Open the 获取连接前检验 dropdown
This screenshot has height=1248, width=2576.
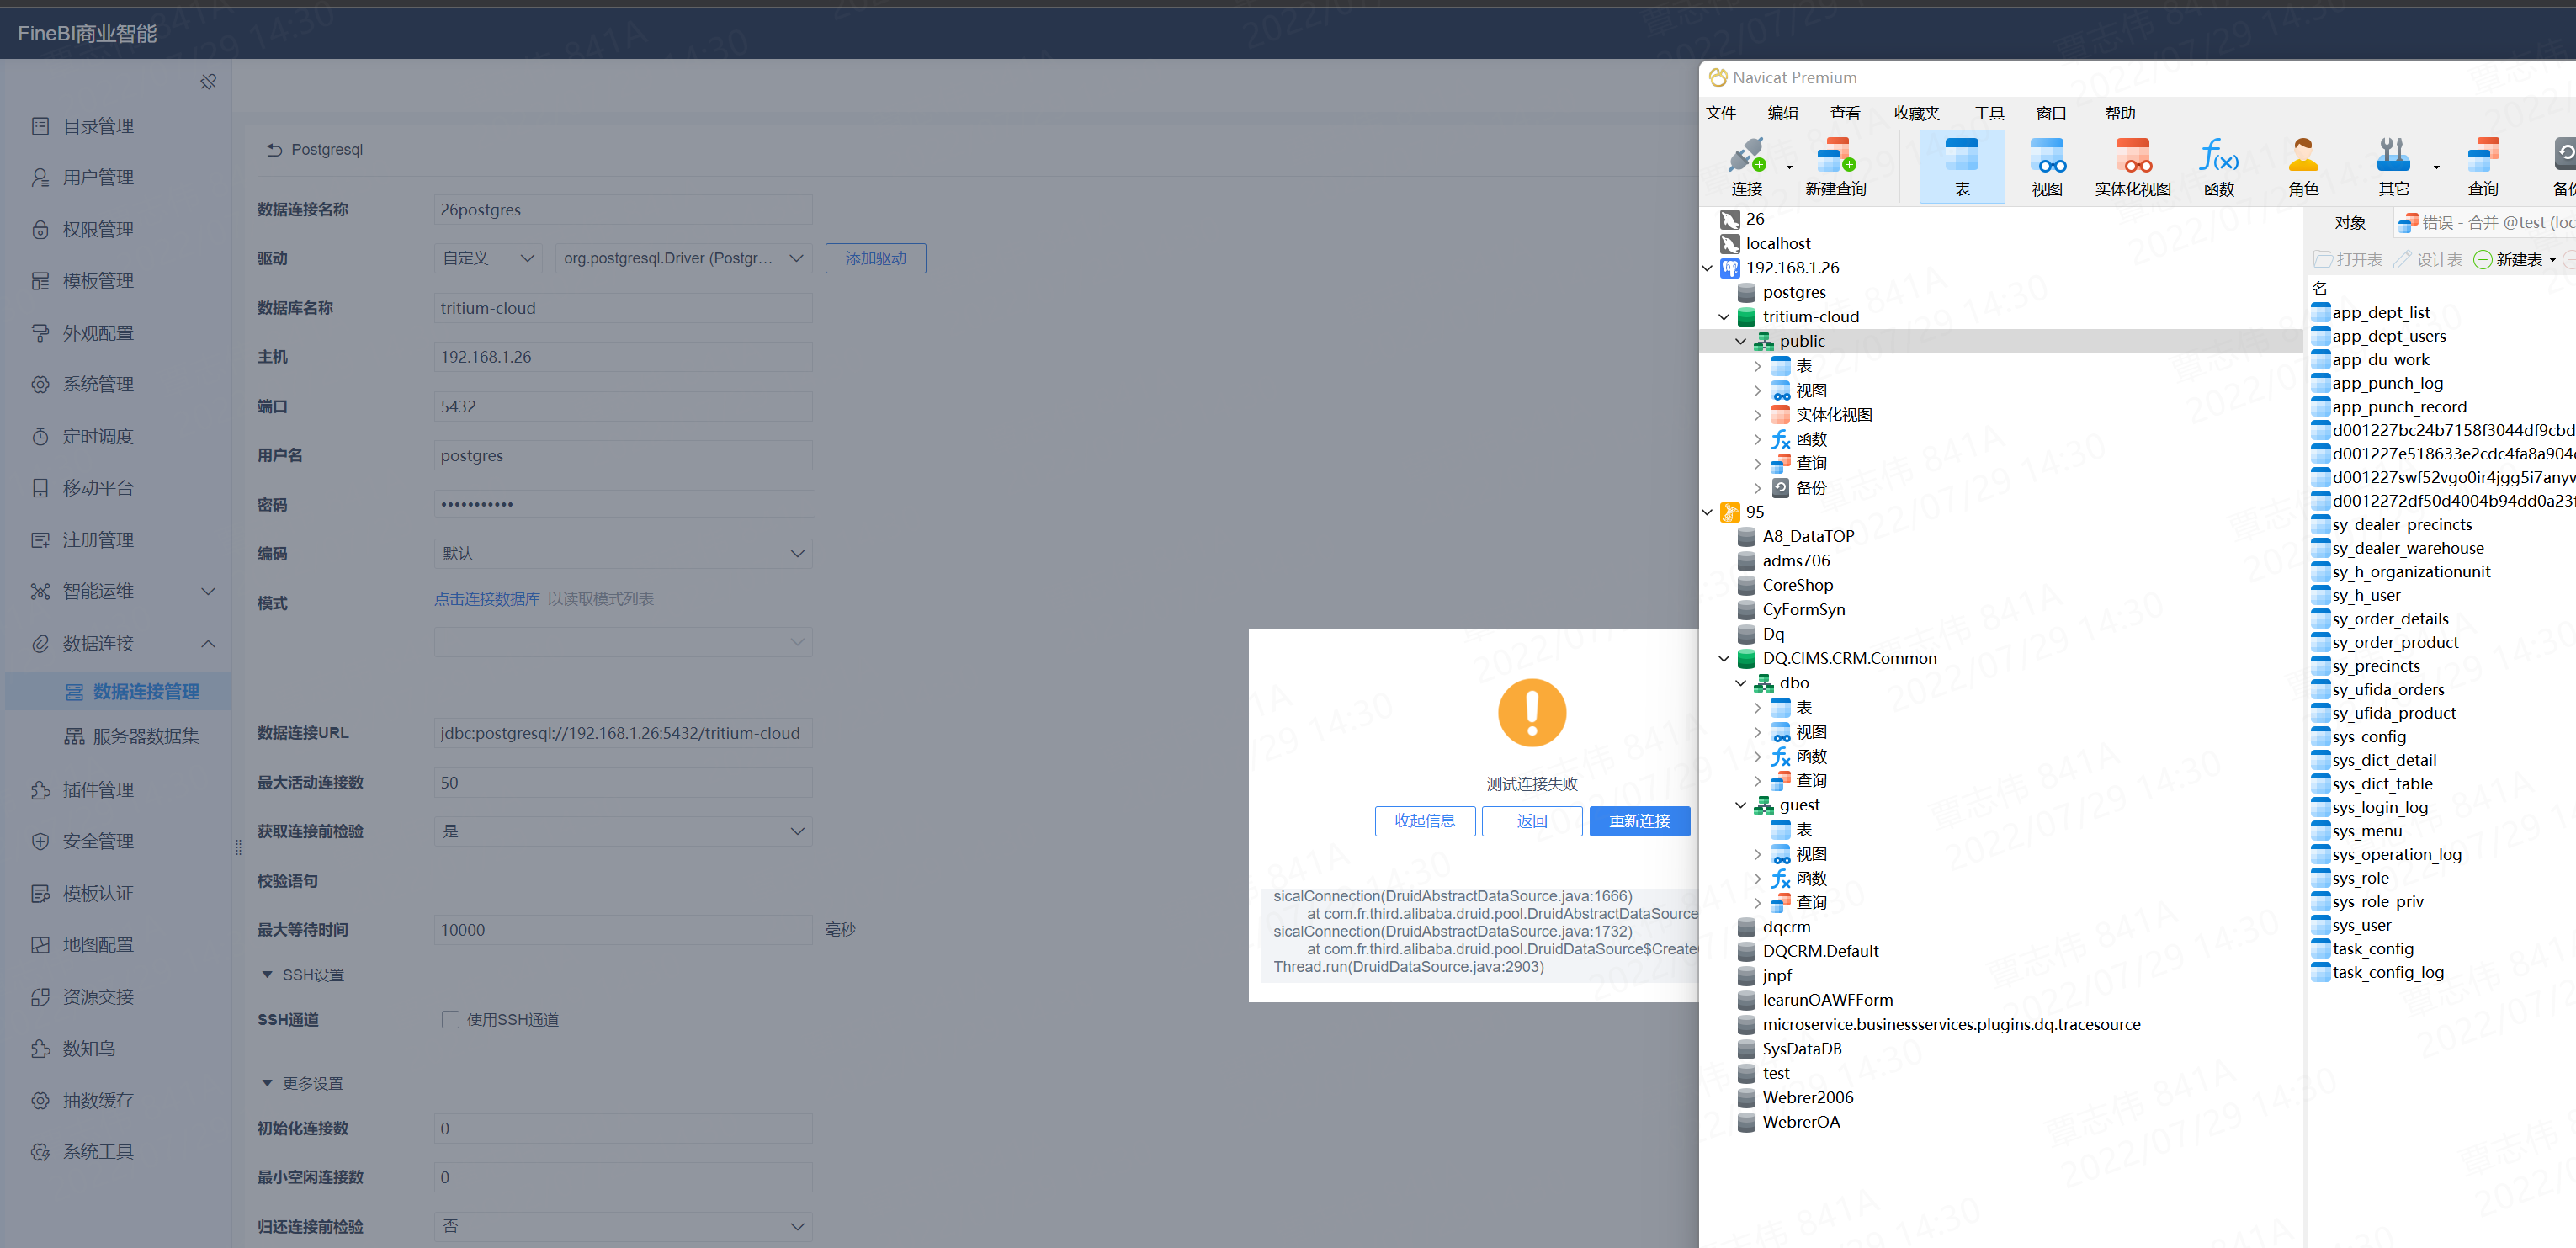[x=623, y=831]
